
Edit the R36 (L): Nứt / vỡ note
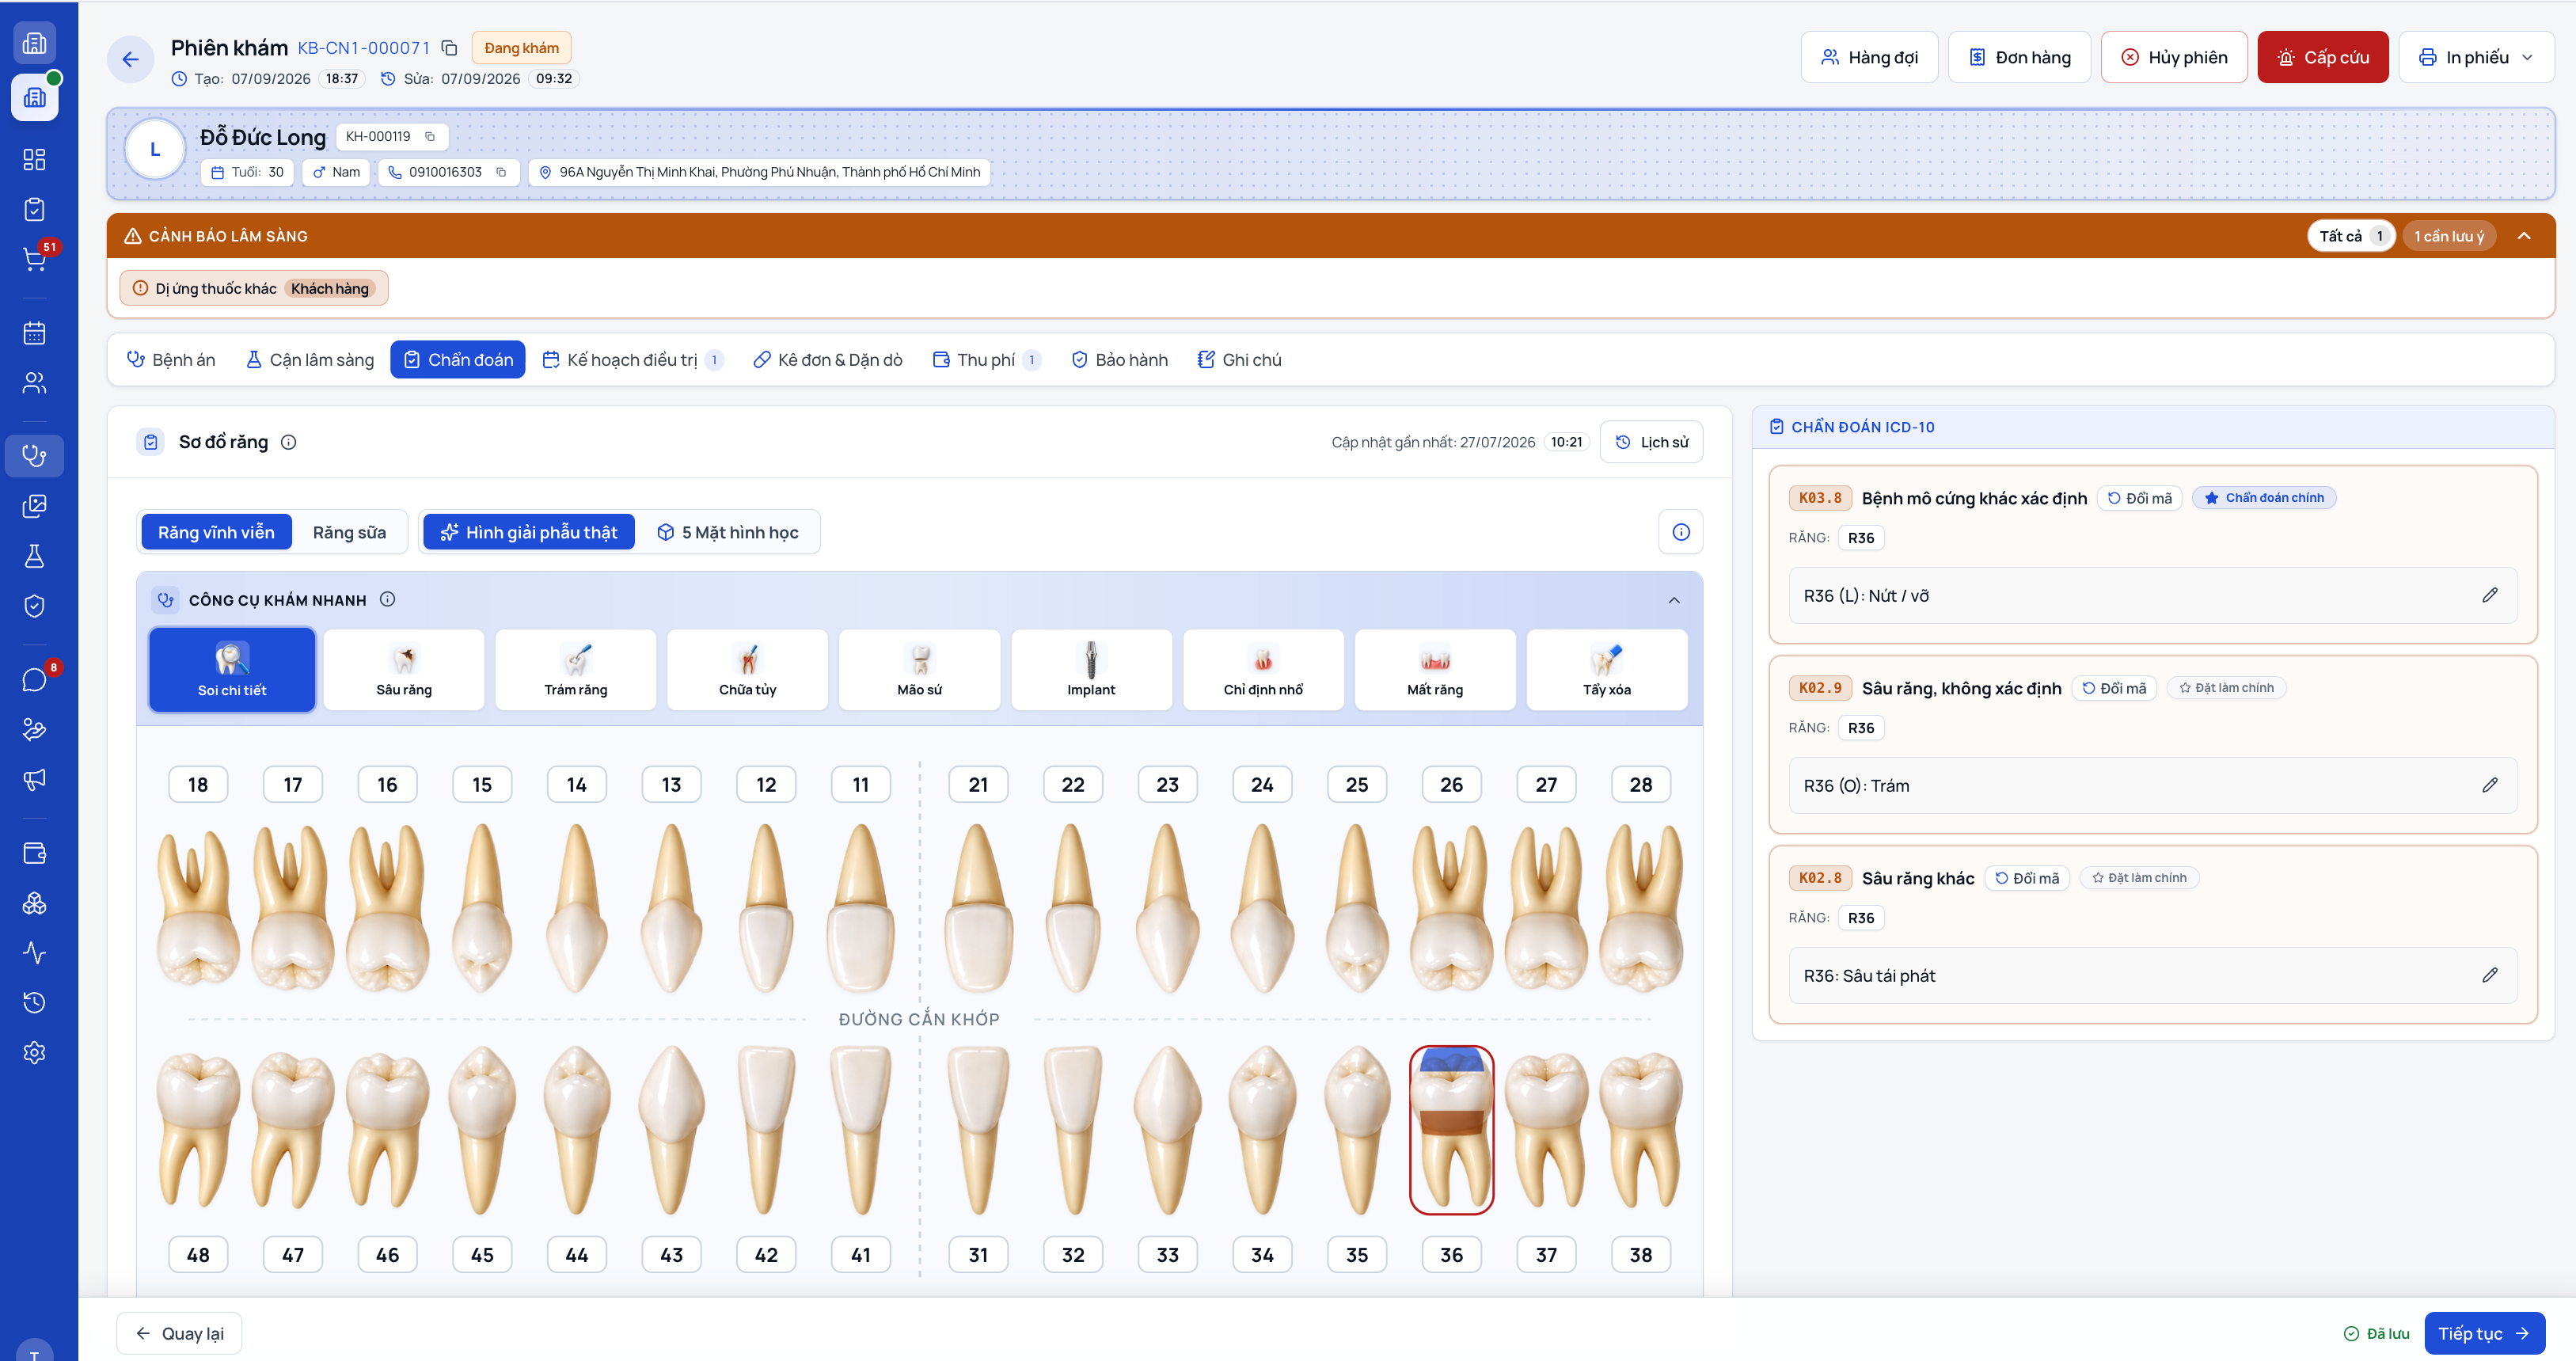[x=2490, y=595]
